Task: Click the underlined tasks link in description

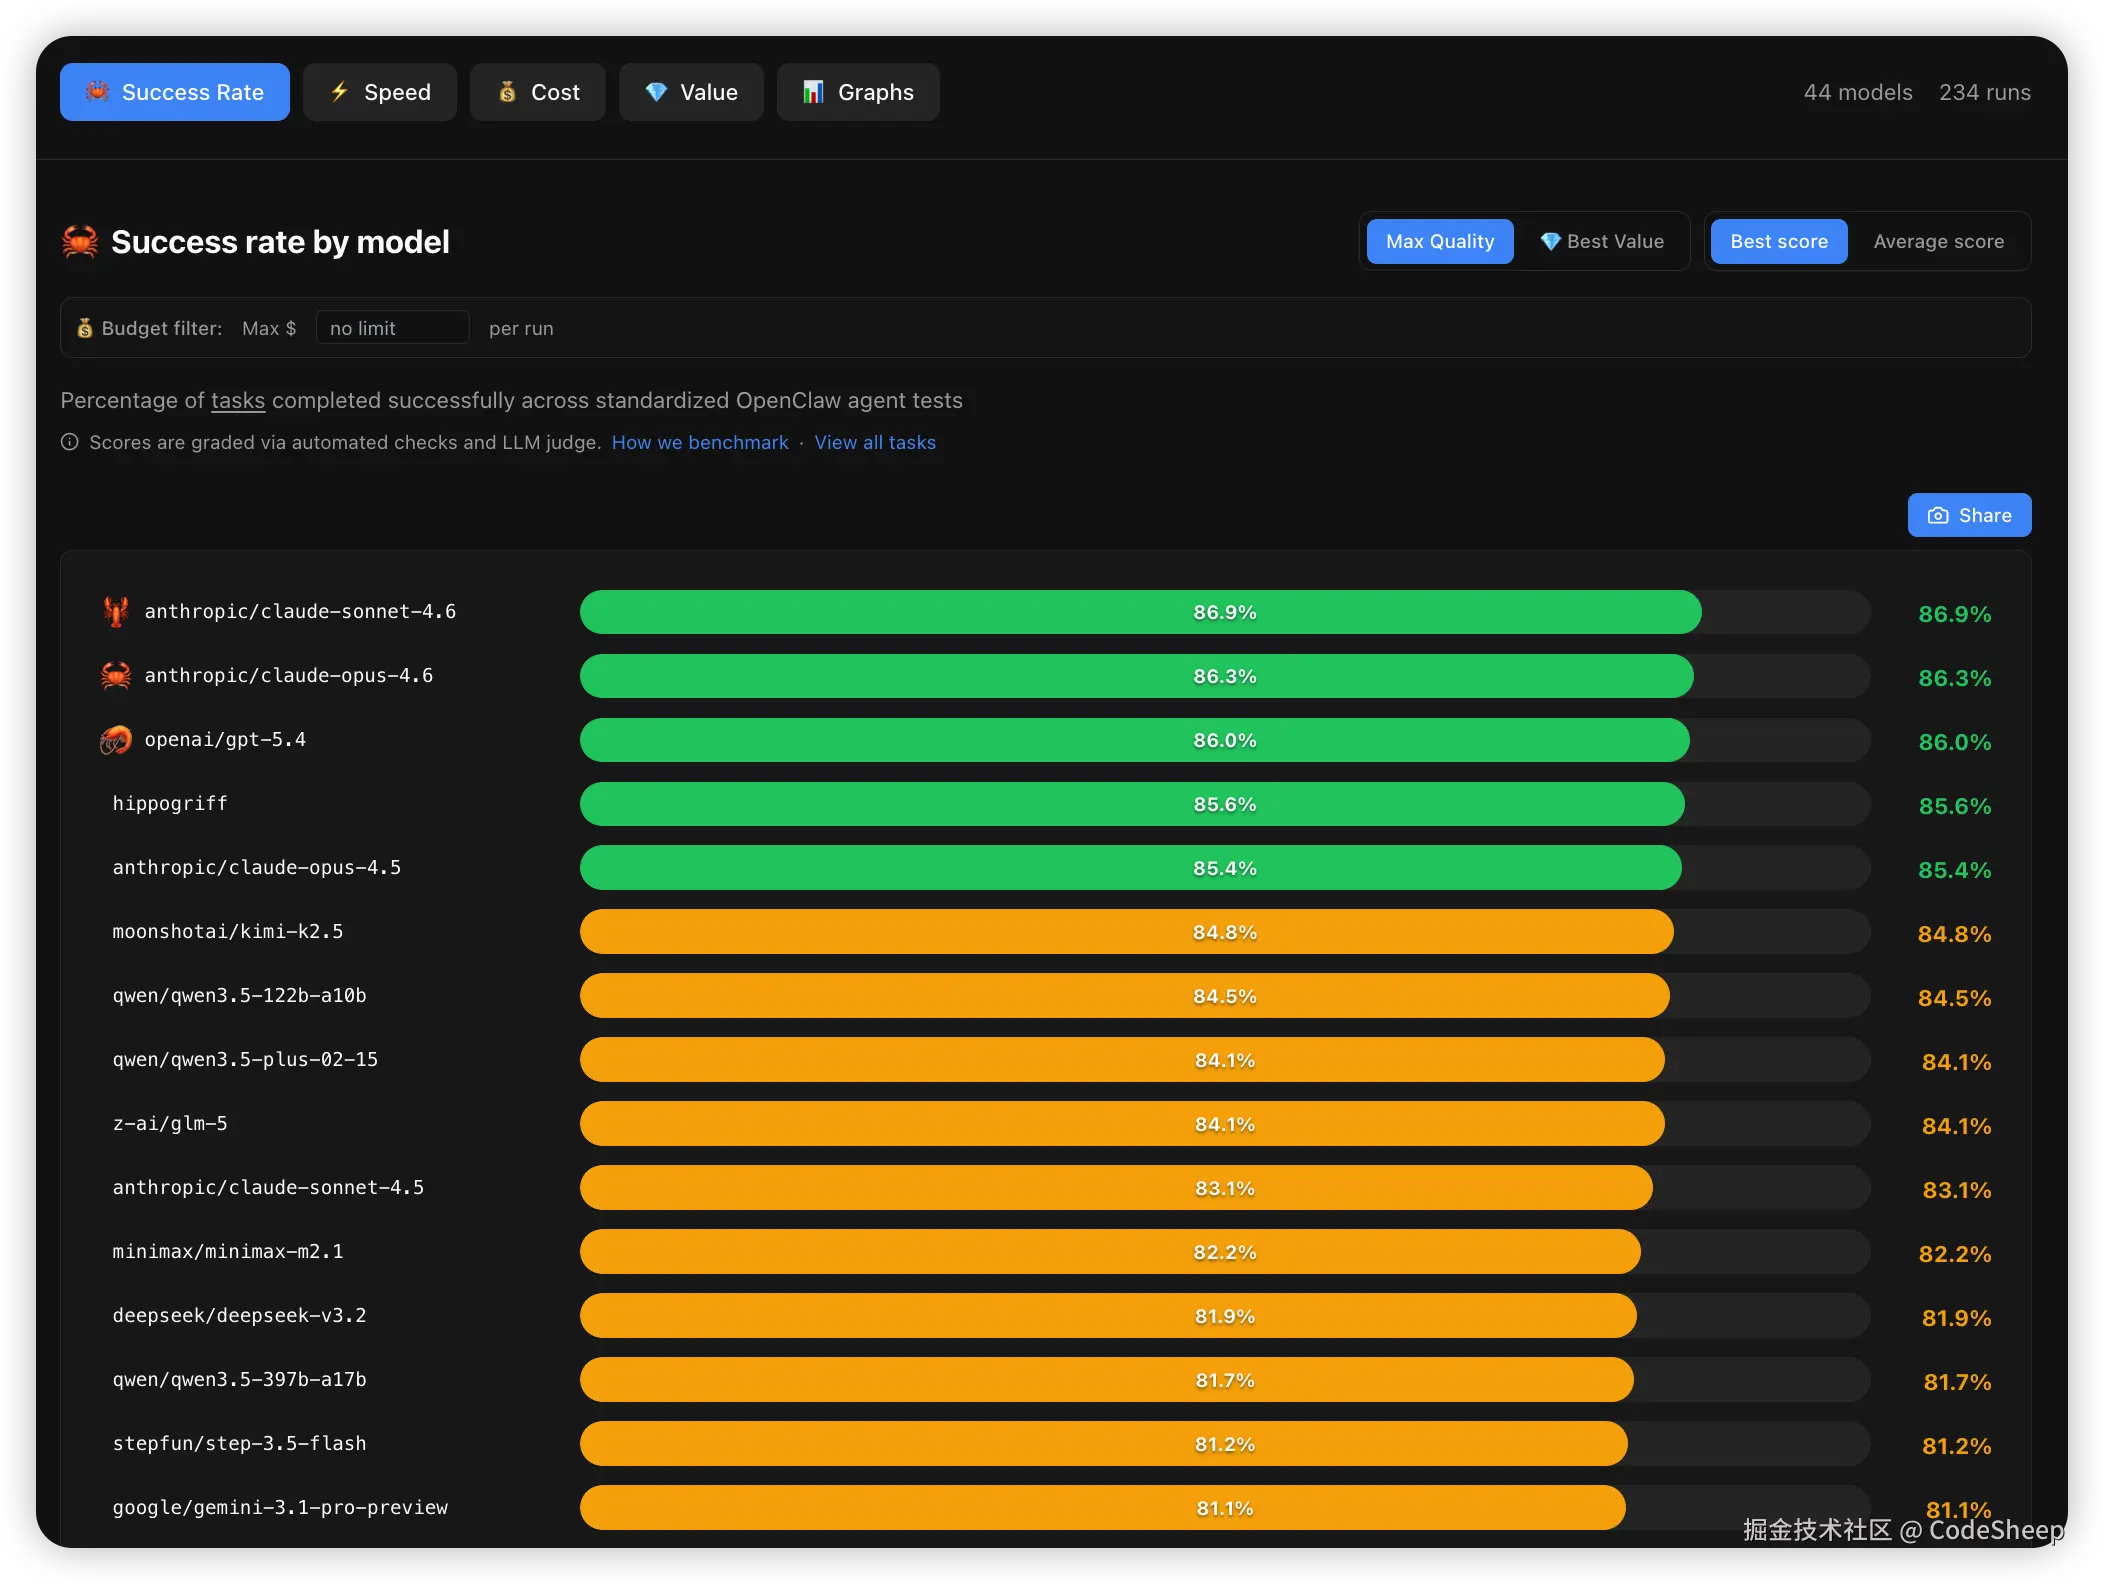Action: (x=238, y=400)
